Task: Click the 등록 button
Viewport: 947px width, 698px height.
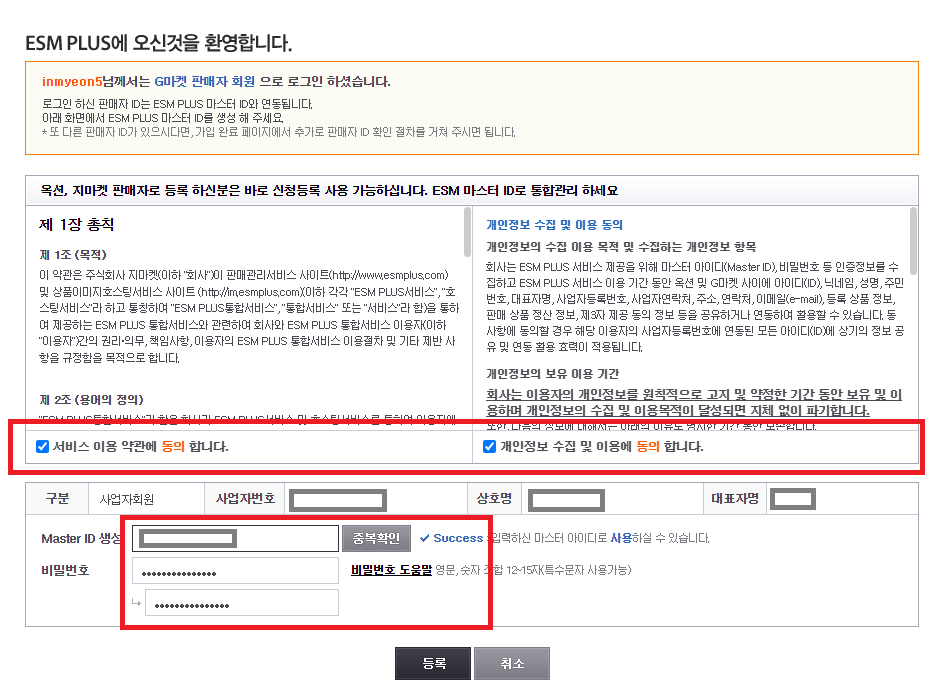Action: point(433,664)
